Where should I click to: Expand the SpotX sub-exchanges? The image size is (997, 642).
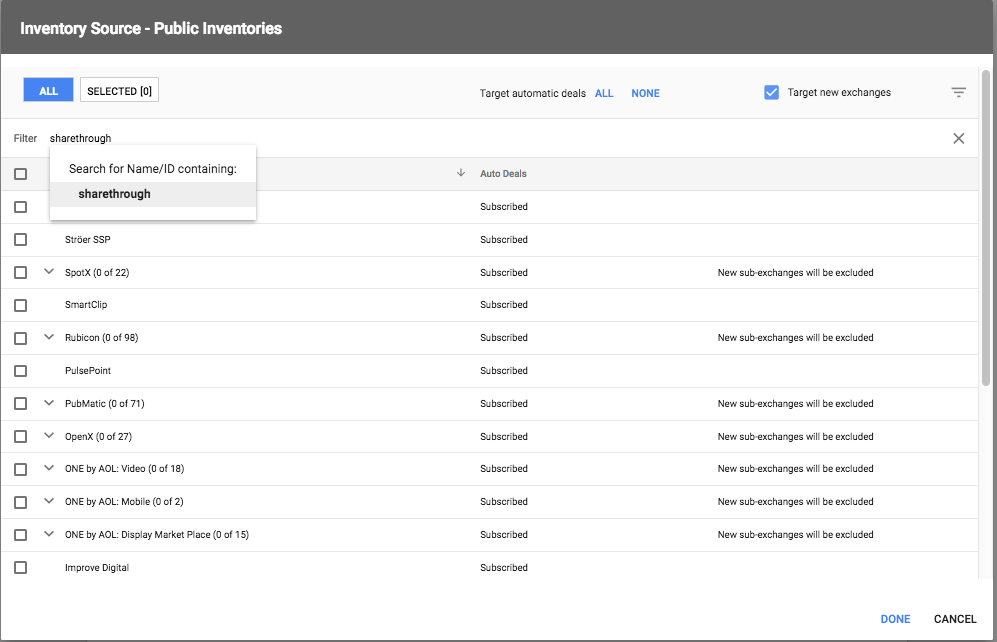49,272
